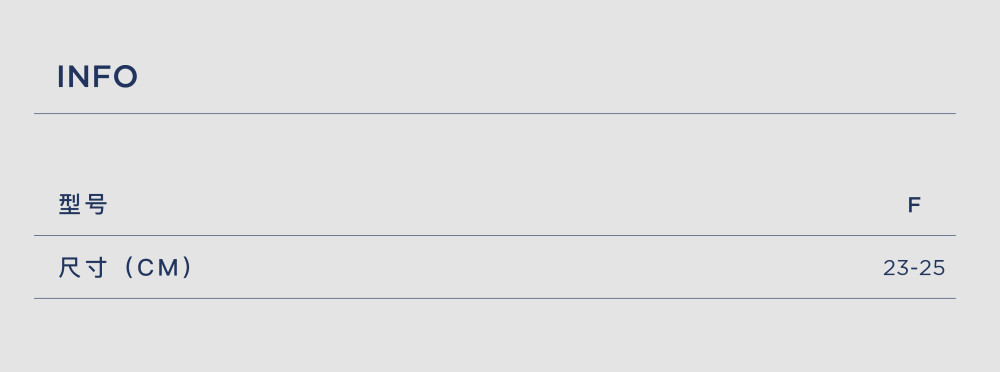Click the F model value
The width and height of the screenshot is (1000, 372).
(914, 205)
